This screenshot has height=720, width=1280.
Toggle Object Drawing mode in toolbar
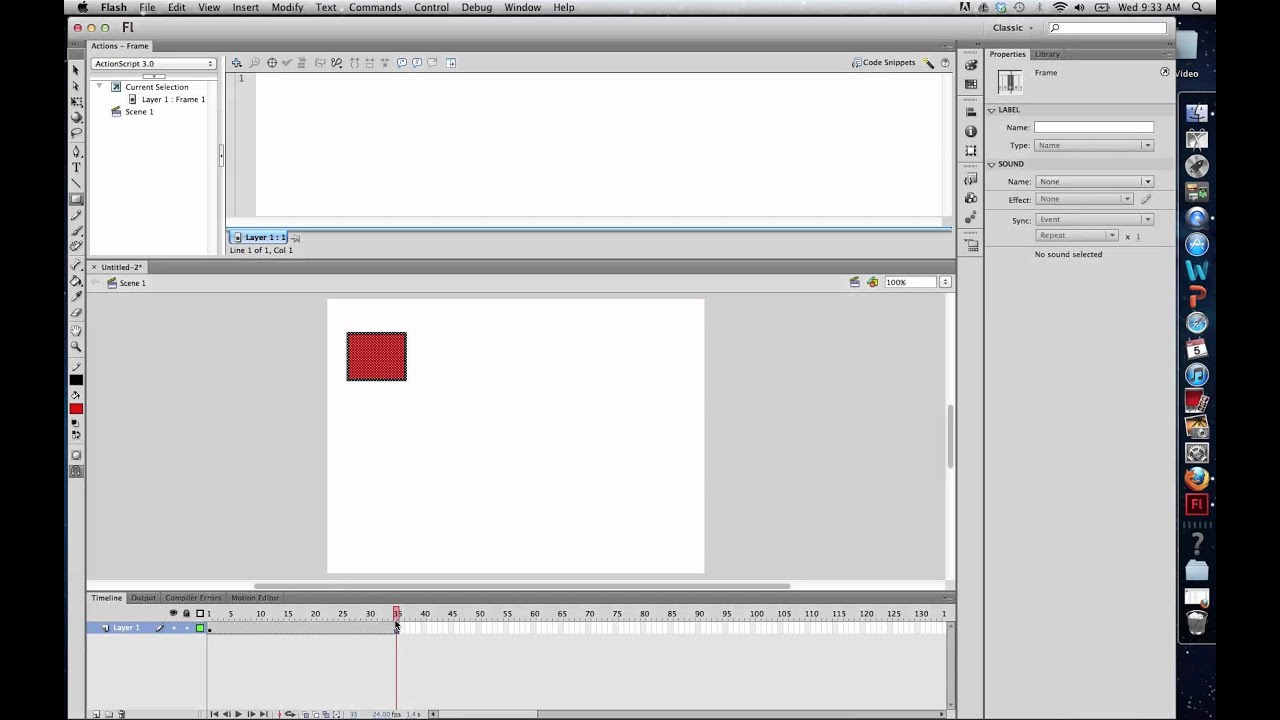point(76,455)
